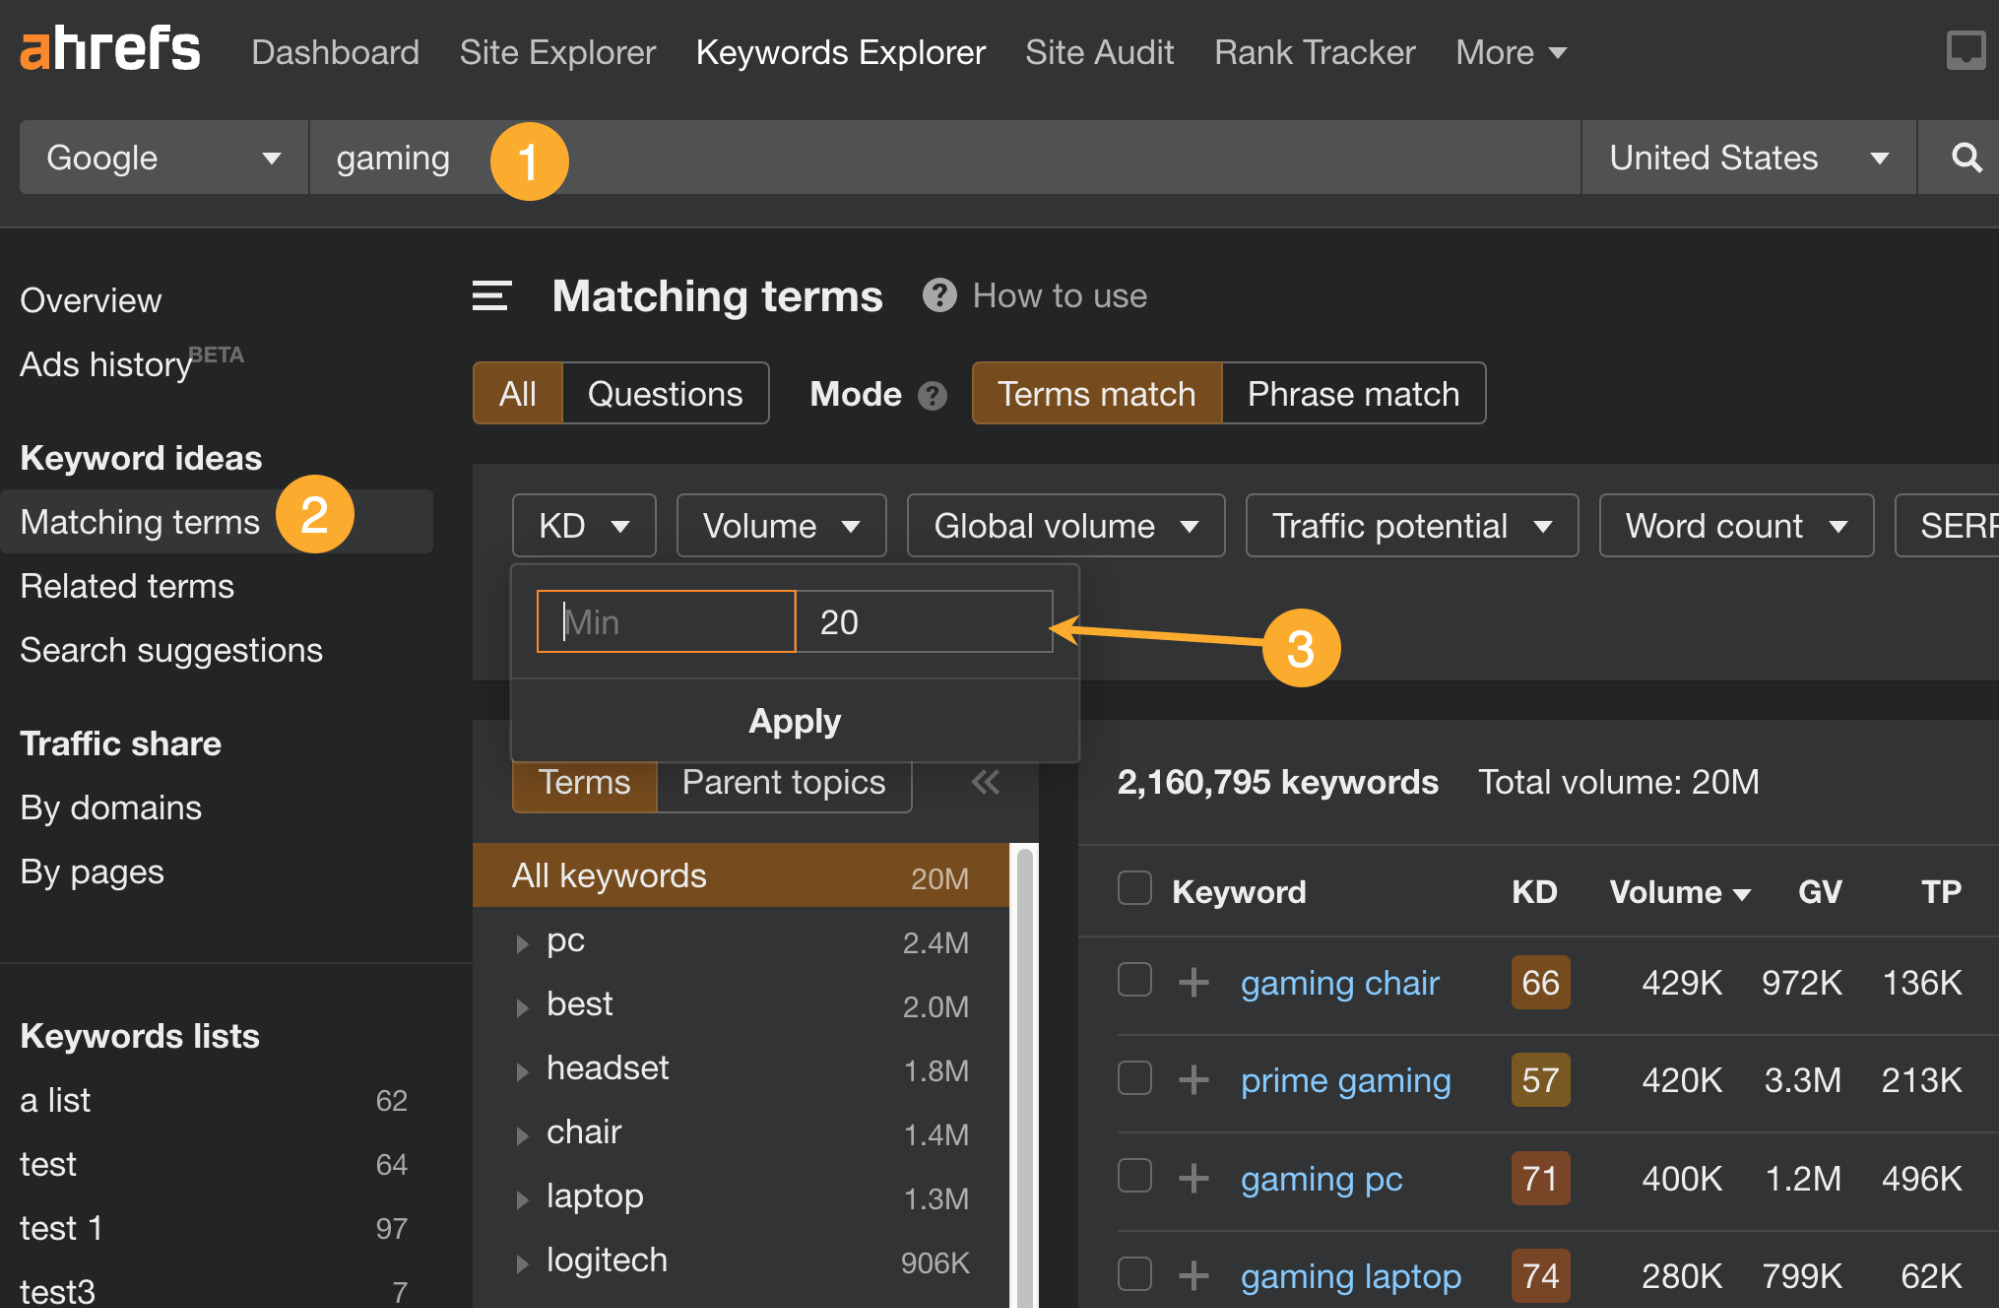Image resolution: width=1999 pixels, height=1308 pixels.
Task: Check the gaming chair keyword checkbox
Action: [1137, 982]
